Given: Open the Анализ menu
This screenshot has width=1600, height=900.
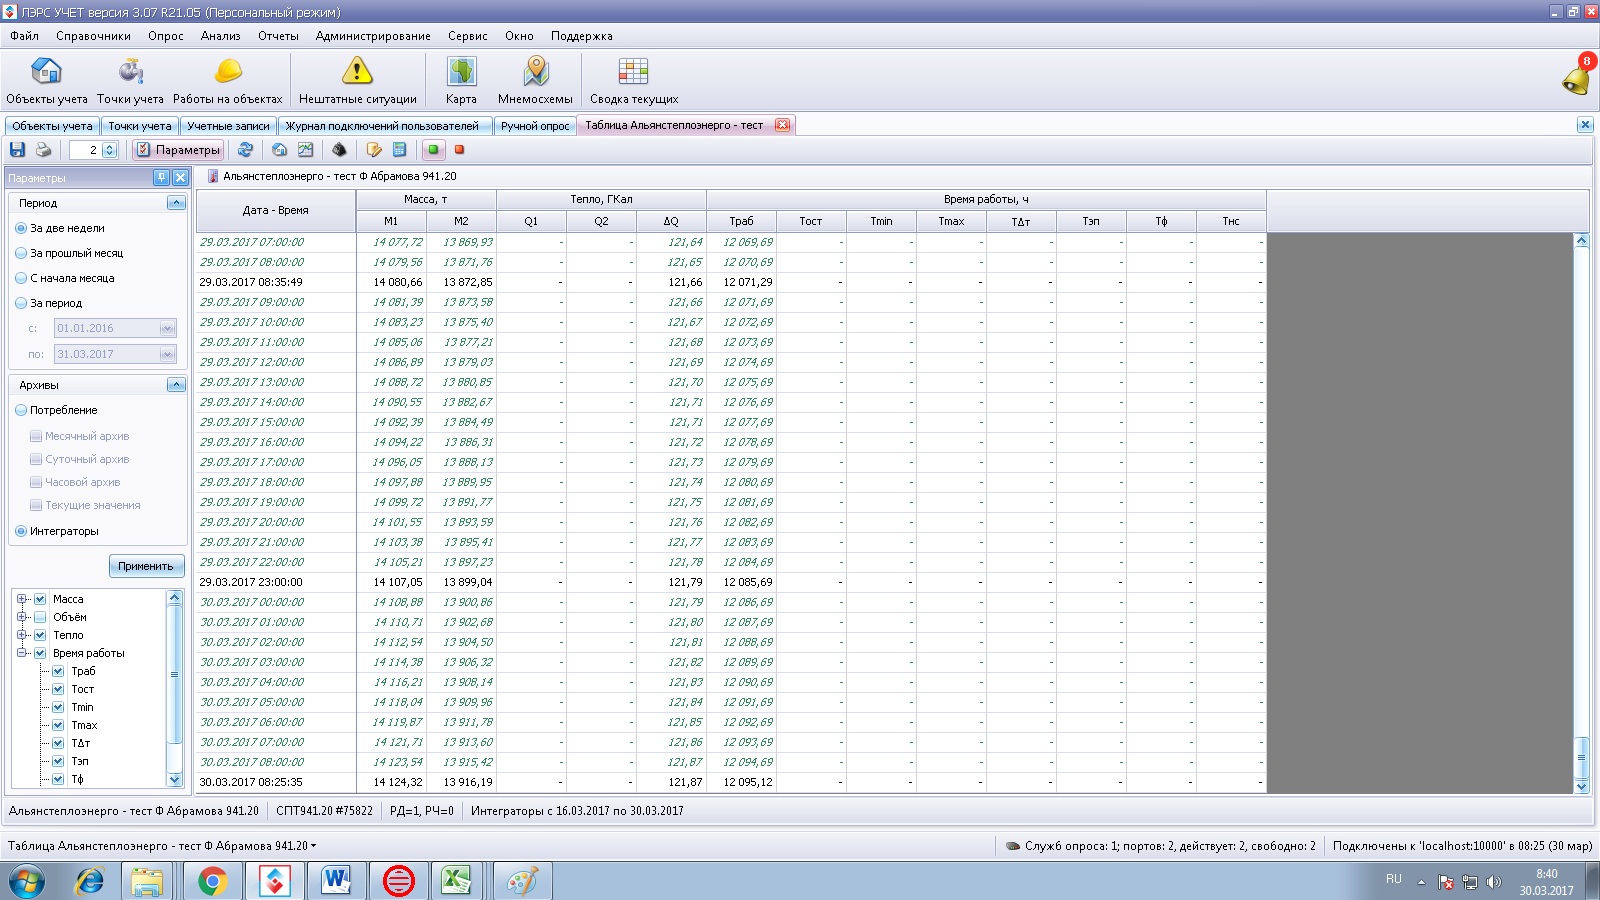Looking at the screenshot, I should [220, 36].
